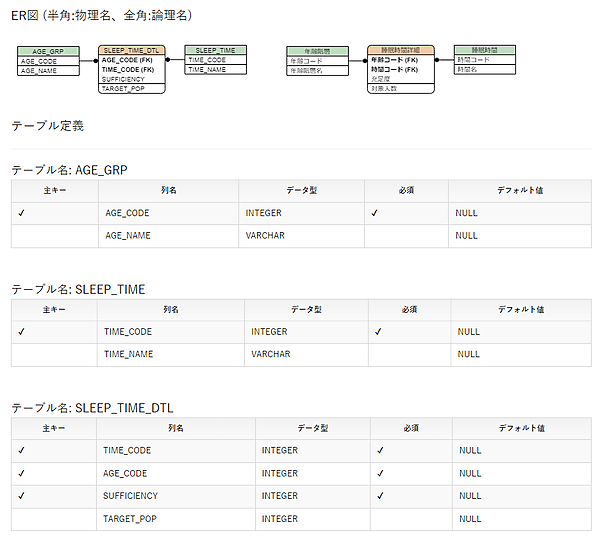Click デフォルト値 header in SLEEP_TIME_DTL table
The width and height of the screenshot is (600, 538).
pyautogui.click(x=521, y=427)
